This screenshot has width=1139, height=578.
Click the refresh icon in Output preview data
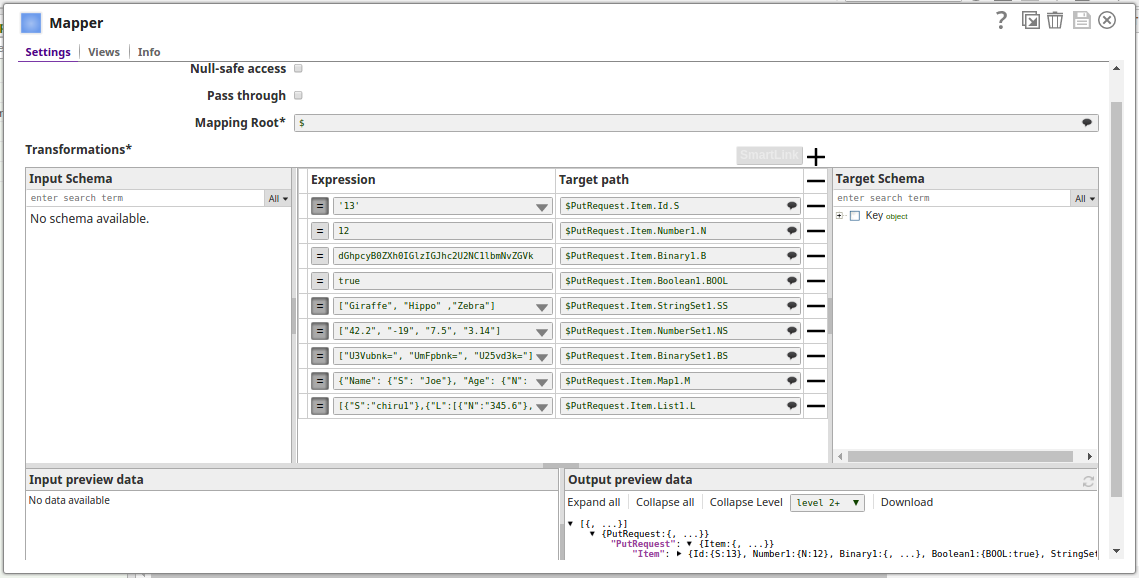pyautogui.click(x=1088, y=481)
